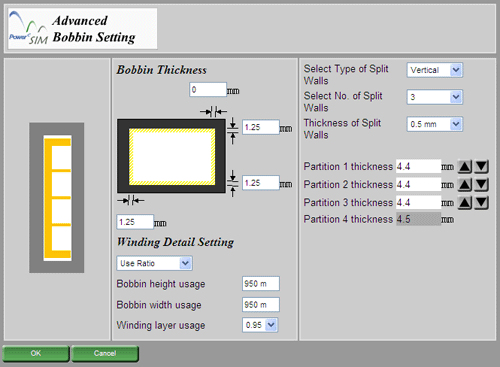
Task: Click the PowerSIM logo
Action: (28, 29)
